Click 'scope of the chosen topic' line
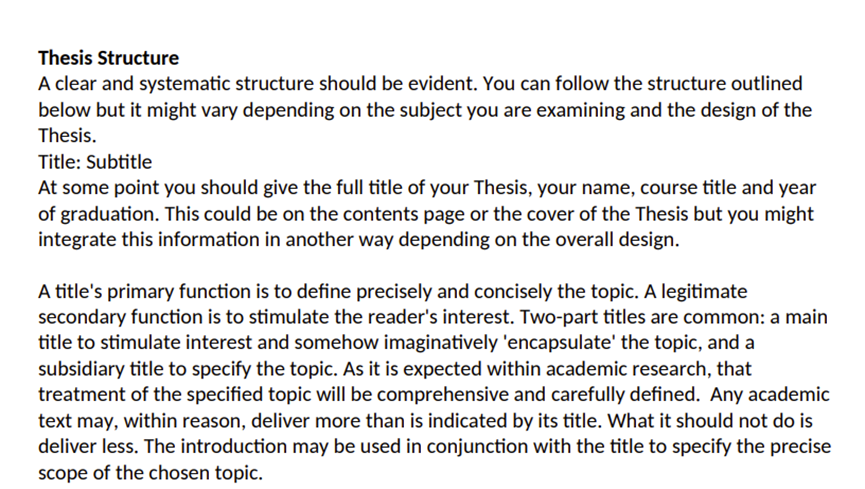The image size is (865, 489). [150, 473]
